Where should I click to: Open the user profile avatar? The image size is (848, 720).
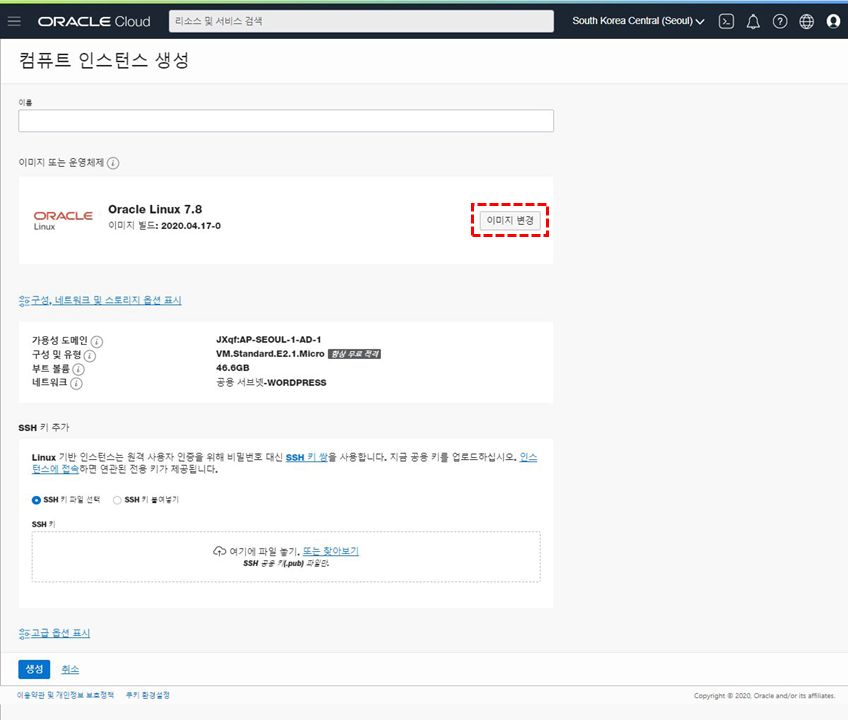[x=833, y=21]
